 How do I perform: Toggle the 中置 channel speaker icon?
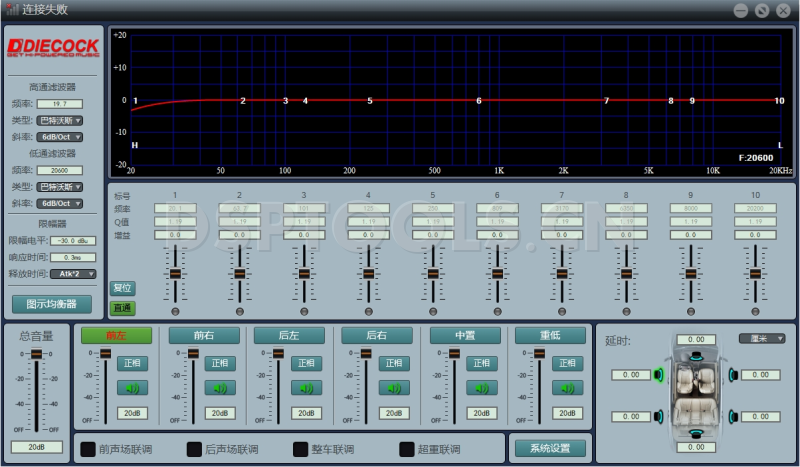point(482,388)
